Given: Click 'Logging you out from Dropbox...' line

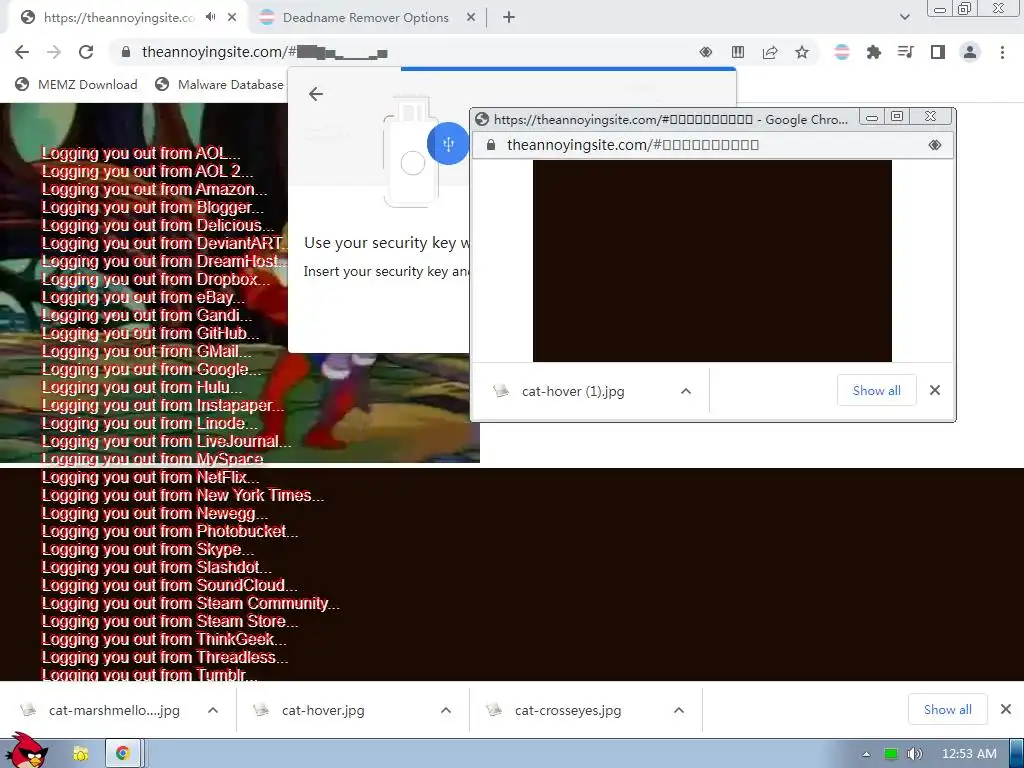Looking at the screenshot, I should tap(156, 280).
